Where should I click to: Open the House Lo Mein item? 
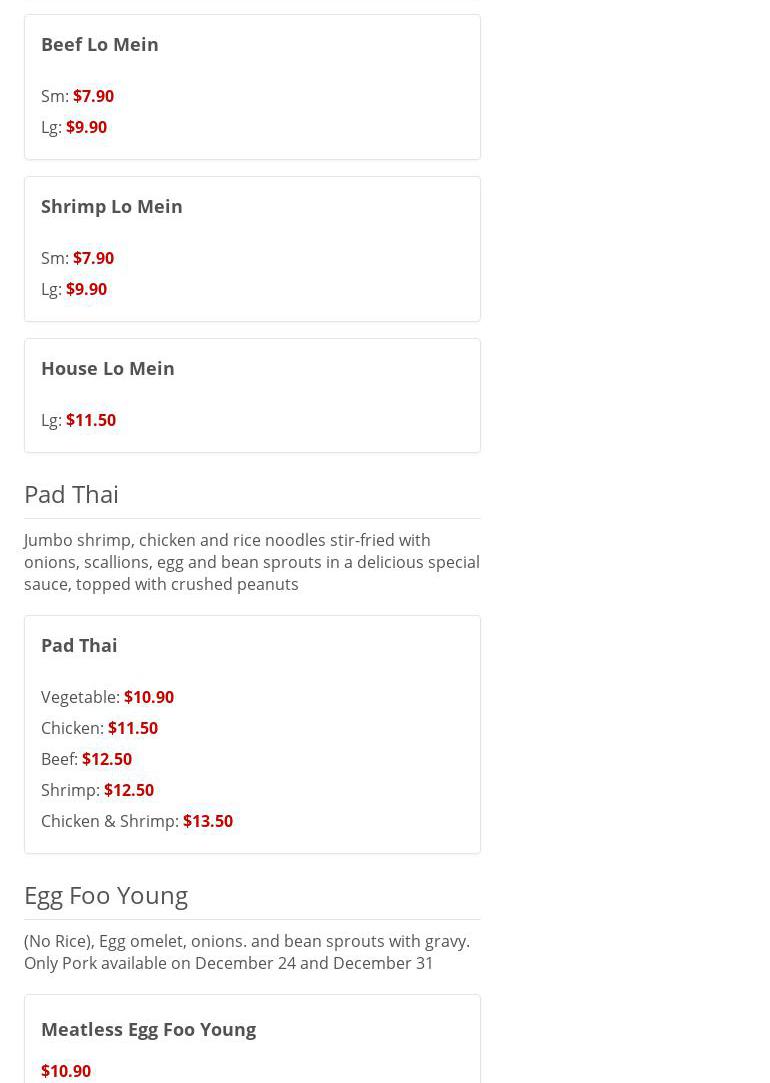tap(107, 368)
